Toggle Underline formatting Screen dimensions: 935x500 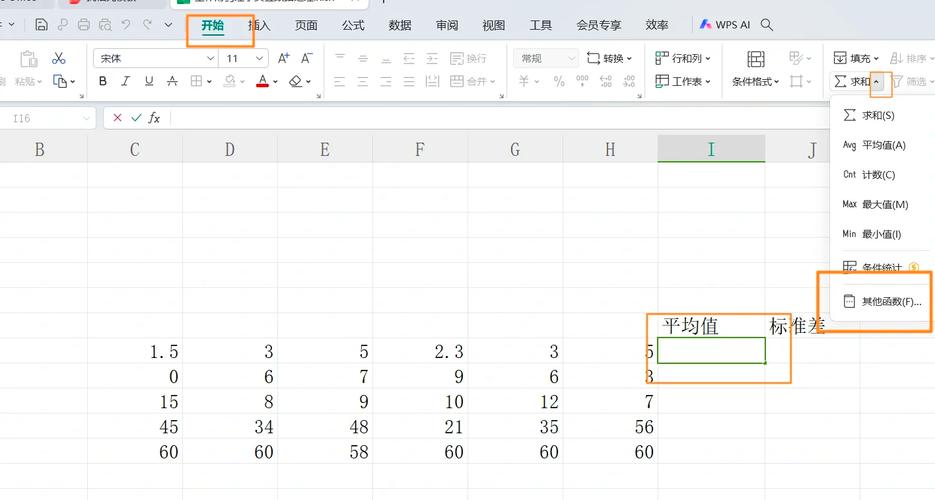pyautogui.click(x=149, y=81)
